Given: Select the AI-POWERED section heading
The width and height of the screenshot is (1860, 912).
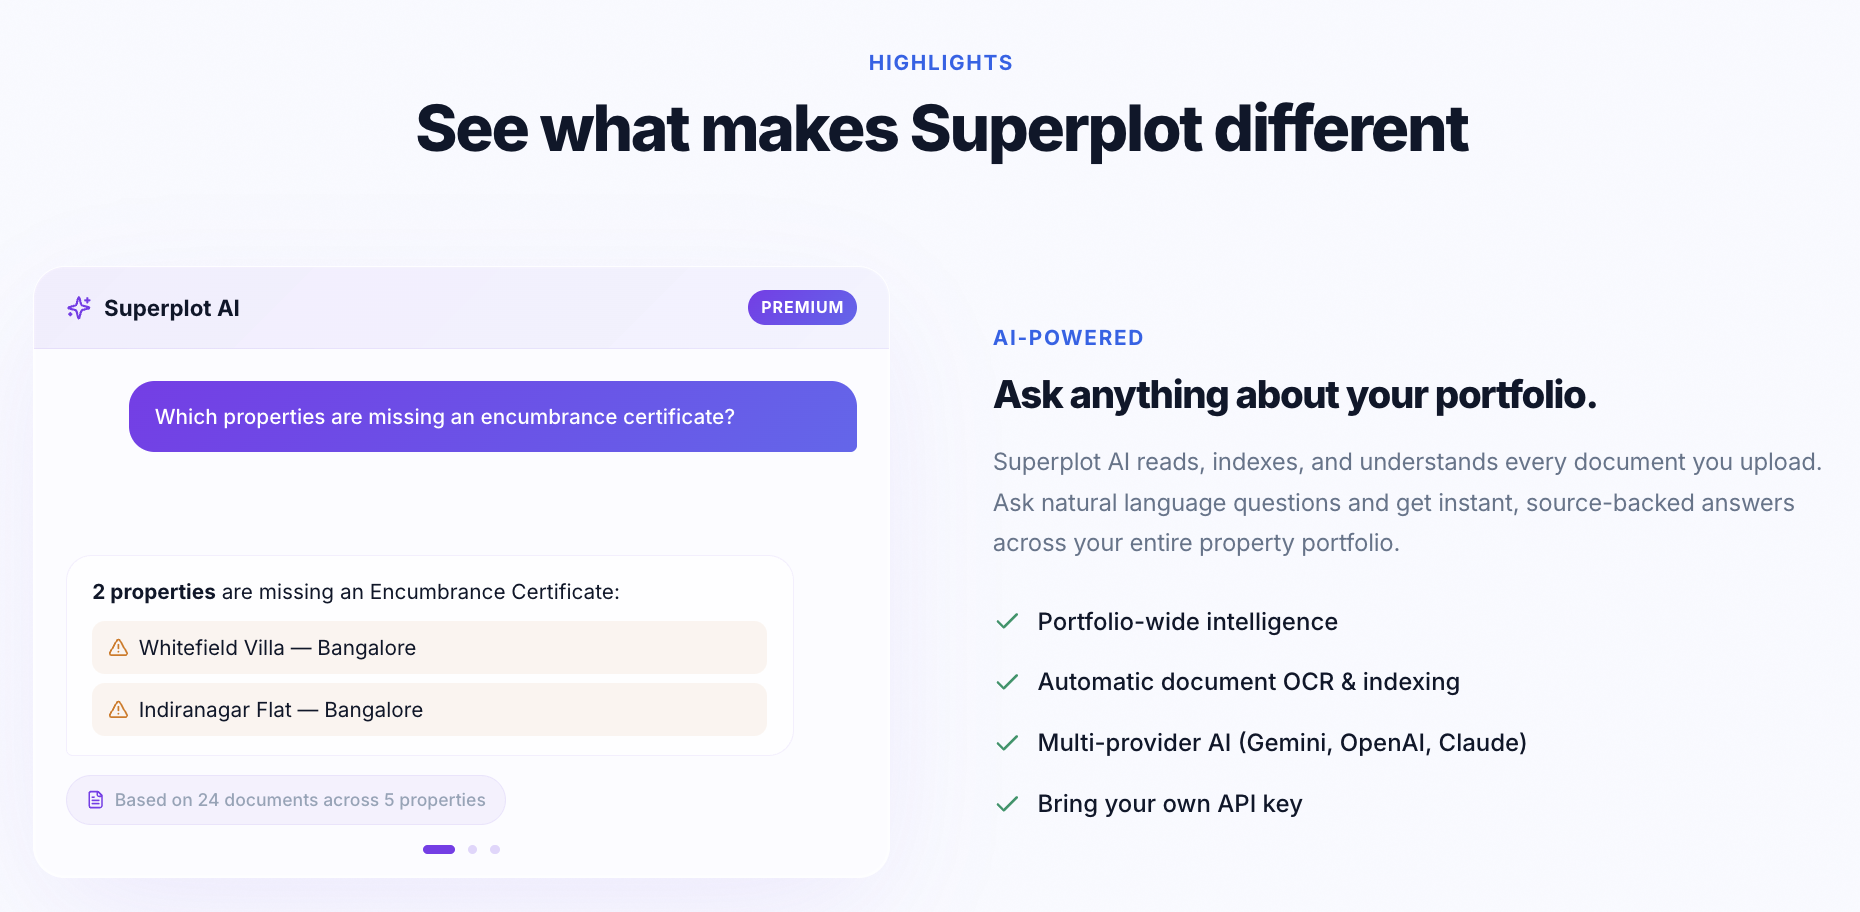Looking at the screenshot, I should click(x=1067, y=338).
